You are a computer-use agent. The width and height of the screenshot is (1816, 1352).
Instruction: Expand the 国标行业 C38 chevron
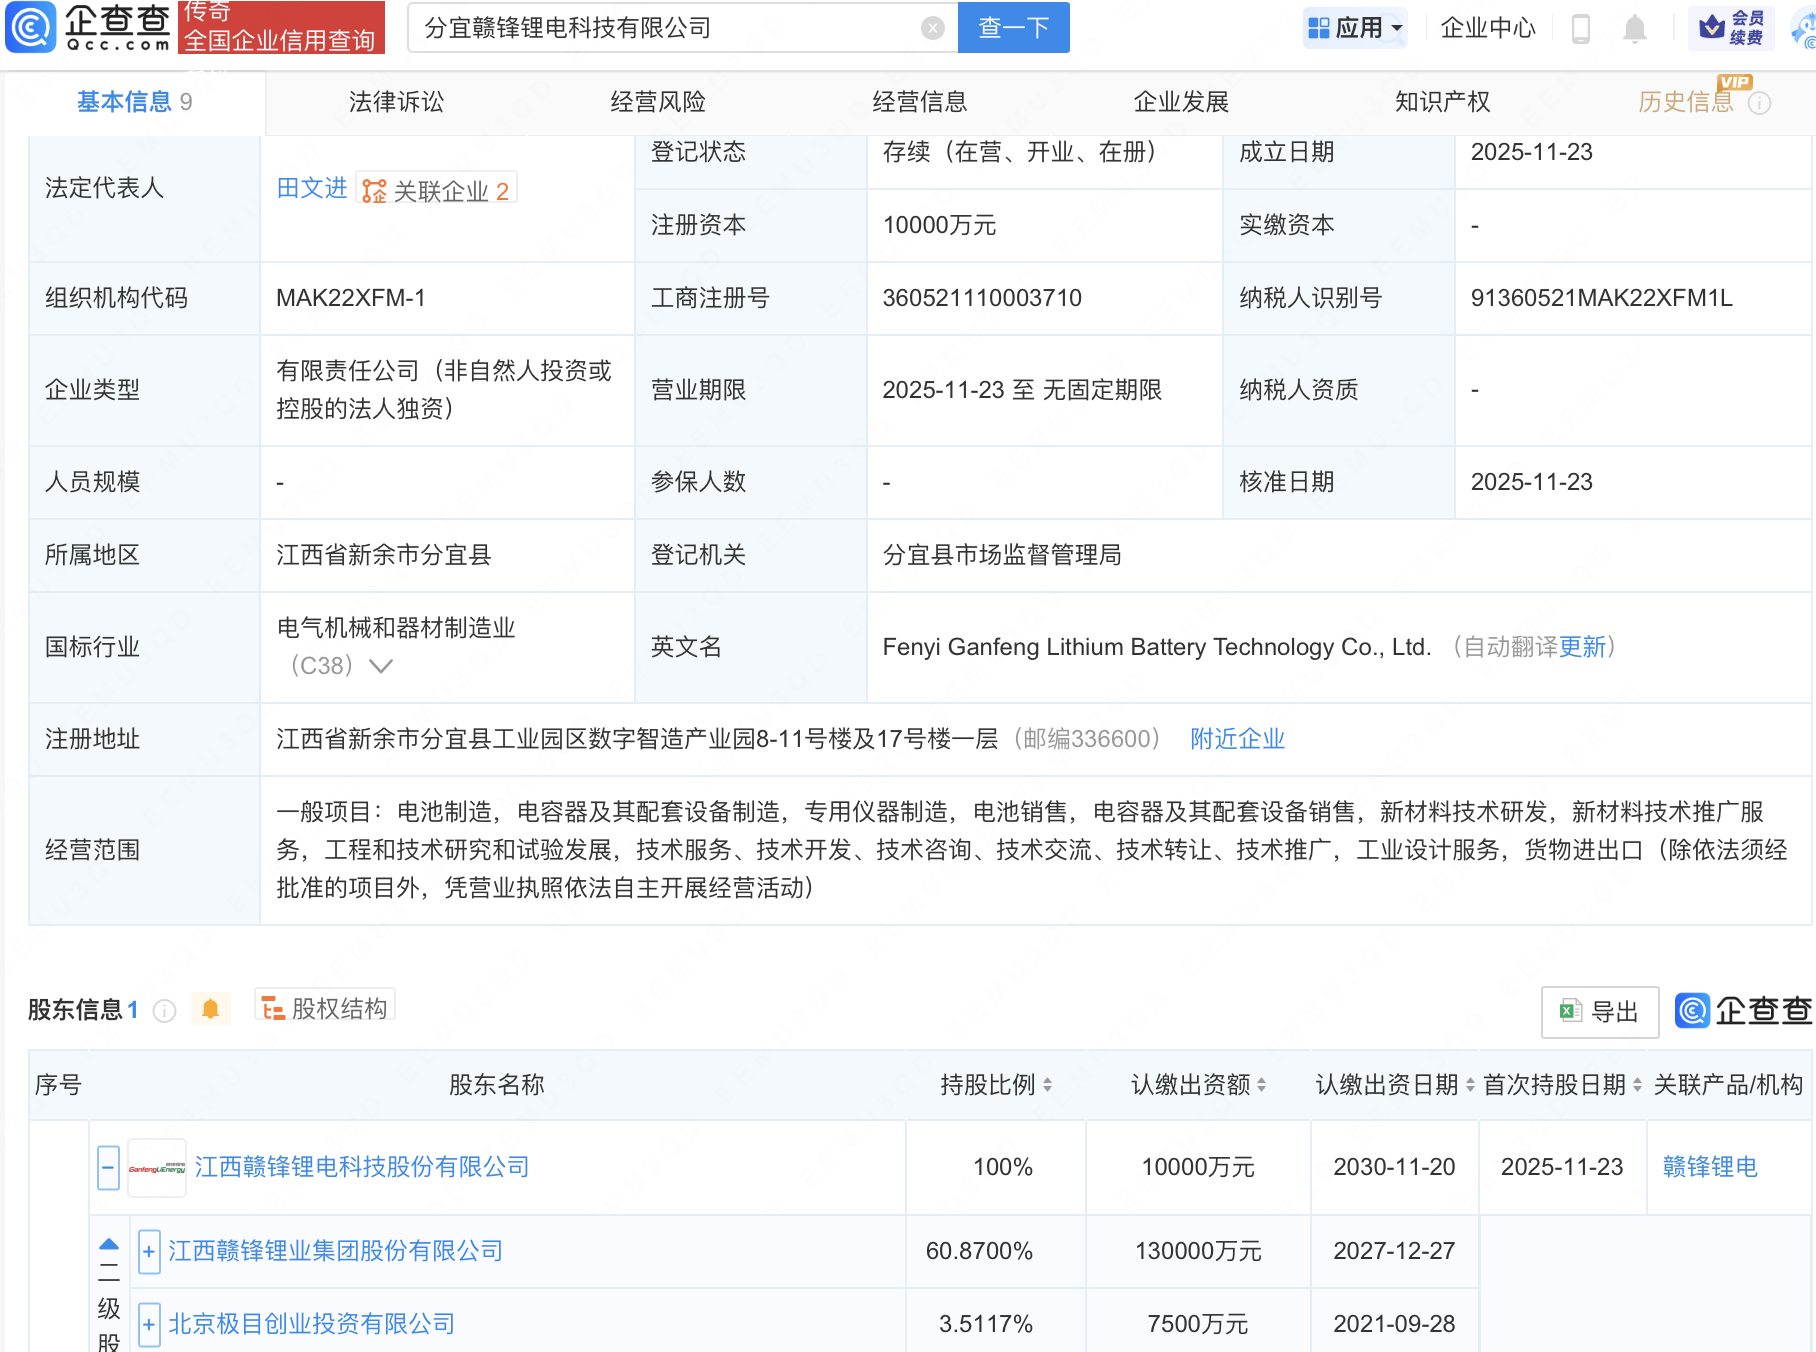(x=381, y=666)
